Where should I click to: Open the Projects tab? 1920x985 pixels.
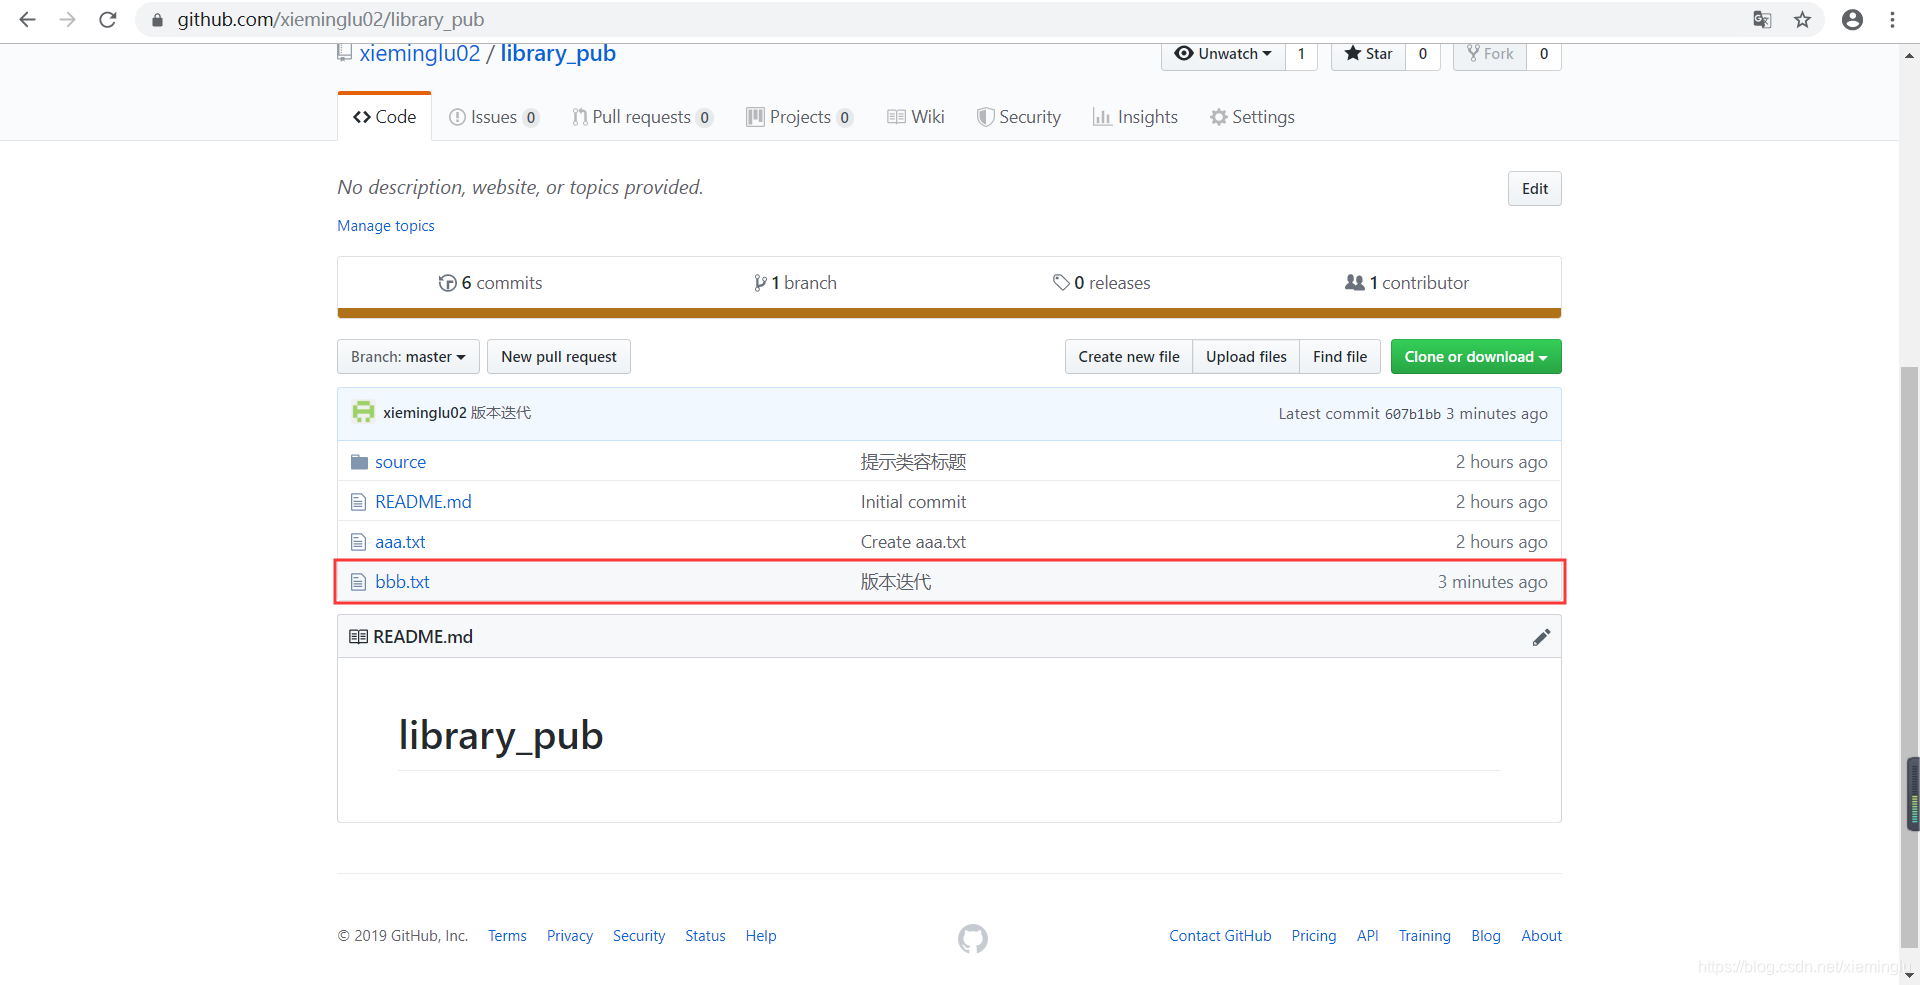pos(800,117)
